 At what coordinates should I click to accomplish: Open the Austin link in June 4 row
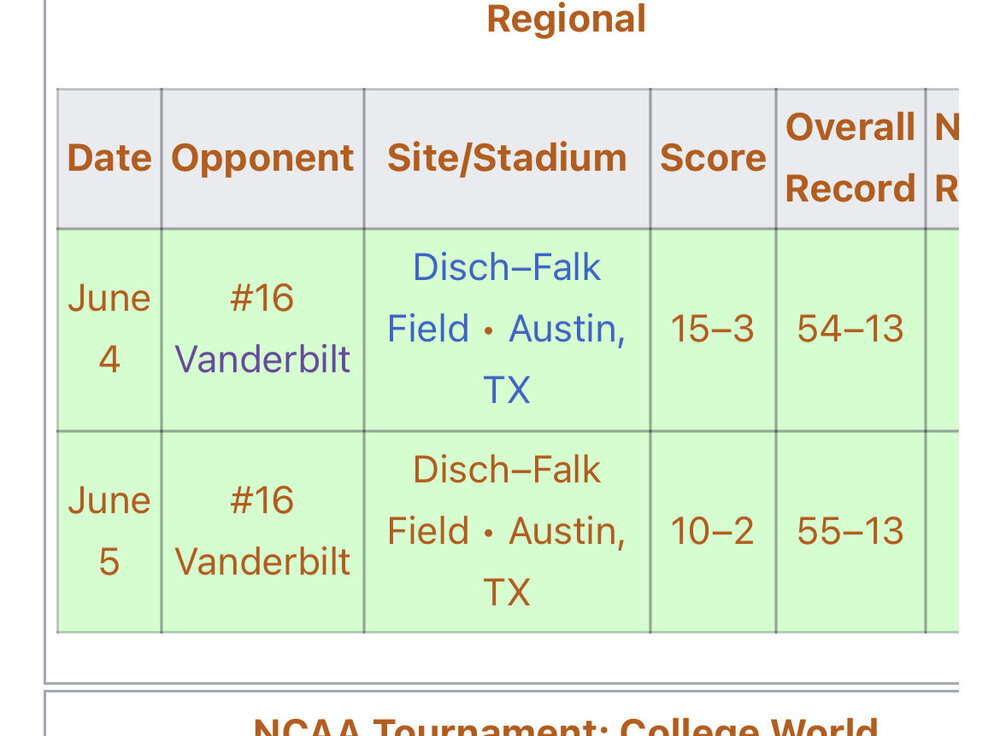point(566,329)
